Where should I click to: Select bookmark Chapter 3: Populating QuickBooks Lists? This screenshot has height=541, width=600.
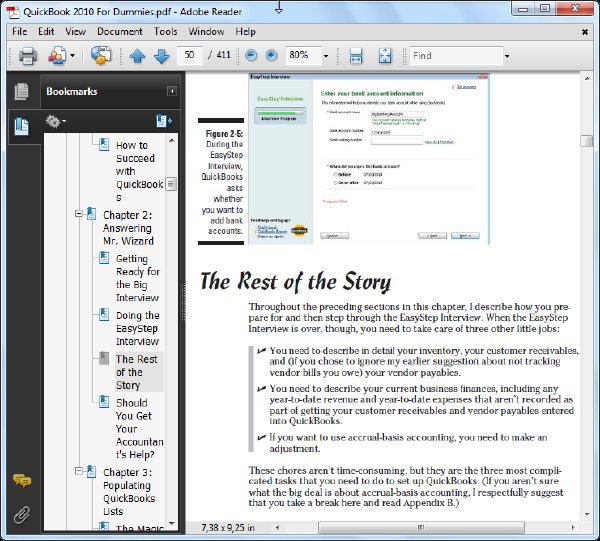pos(129,492)
